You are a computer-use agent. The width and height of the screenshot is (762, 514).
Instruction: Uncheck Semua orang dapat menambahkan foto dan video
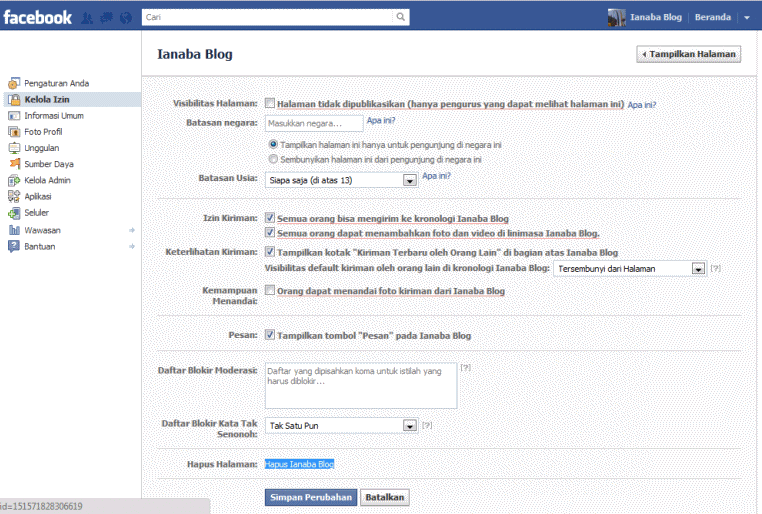270,232
